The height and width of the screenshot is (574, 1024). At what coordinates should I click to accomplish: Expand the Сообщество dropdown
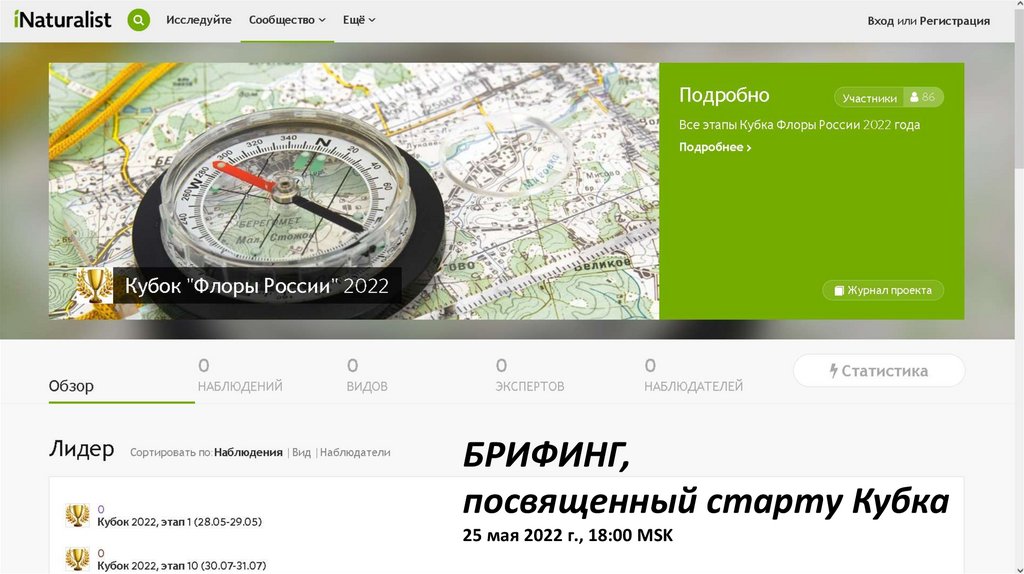287,20
